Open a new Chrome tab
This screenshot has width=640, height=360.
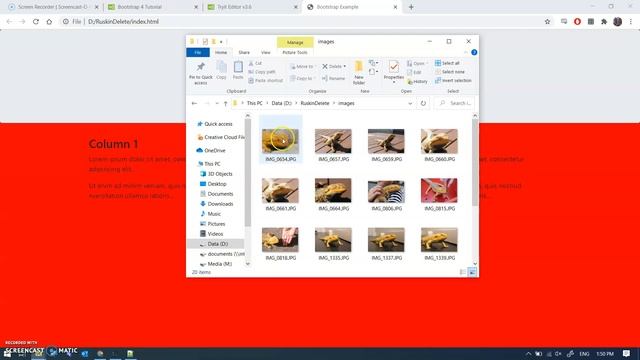pyautogui.click(x=411, y=7)
